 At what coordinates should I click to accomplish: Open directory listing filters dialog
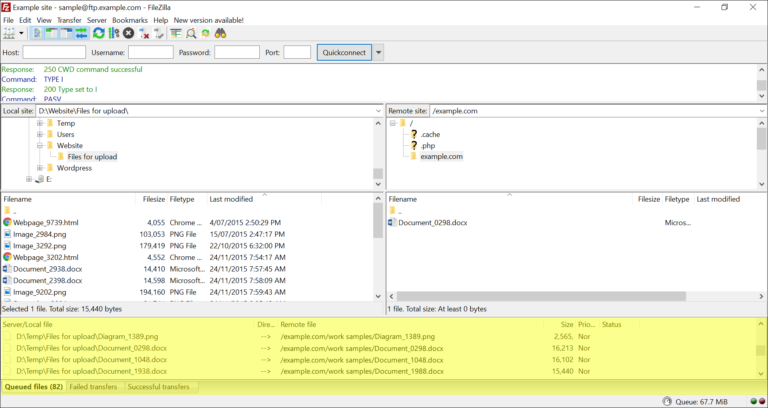pyautogui.click(x=176, y=33)
